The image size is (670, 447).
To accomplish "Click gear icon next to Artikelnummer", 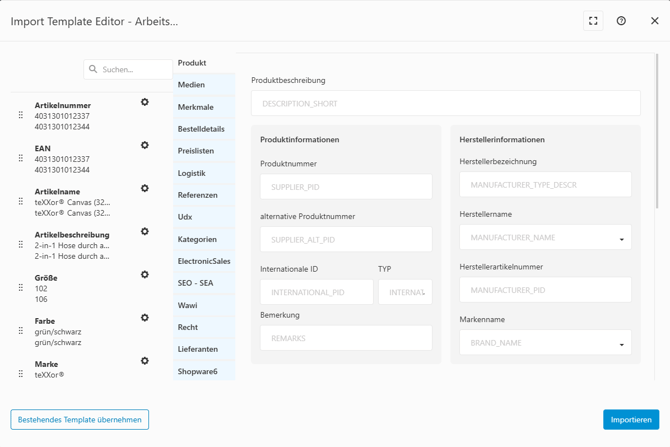I will (145, 102).
